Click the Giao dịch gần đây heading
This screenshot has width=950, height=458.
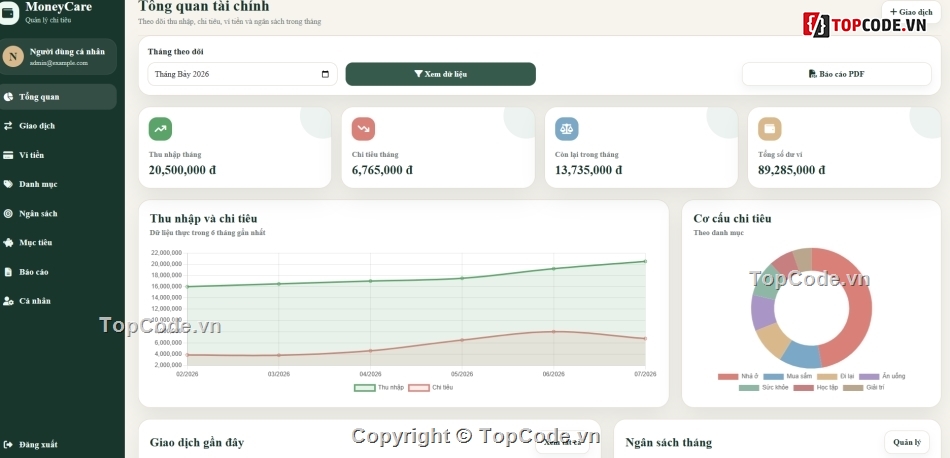[197, 443]
